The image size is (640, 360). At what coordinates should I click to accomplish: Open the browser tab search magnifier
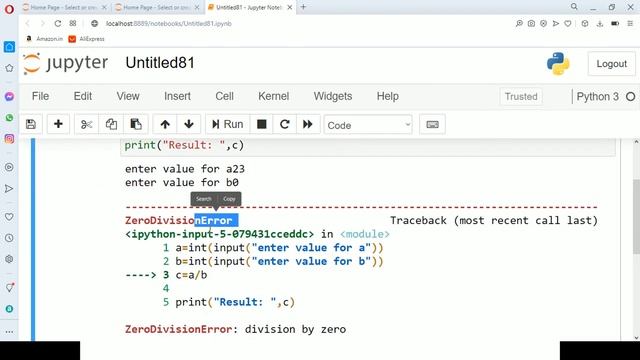click(x=574, y=7)
